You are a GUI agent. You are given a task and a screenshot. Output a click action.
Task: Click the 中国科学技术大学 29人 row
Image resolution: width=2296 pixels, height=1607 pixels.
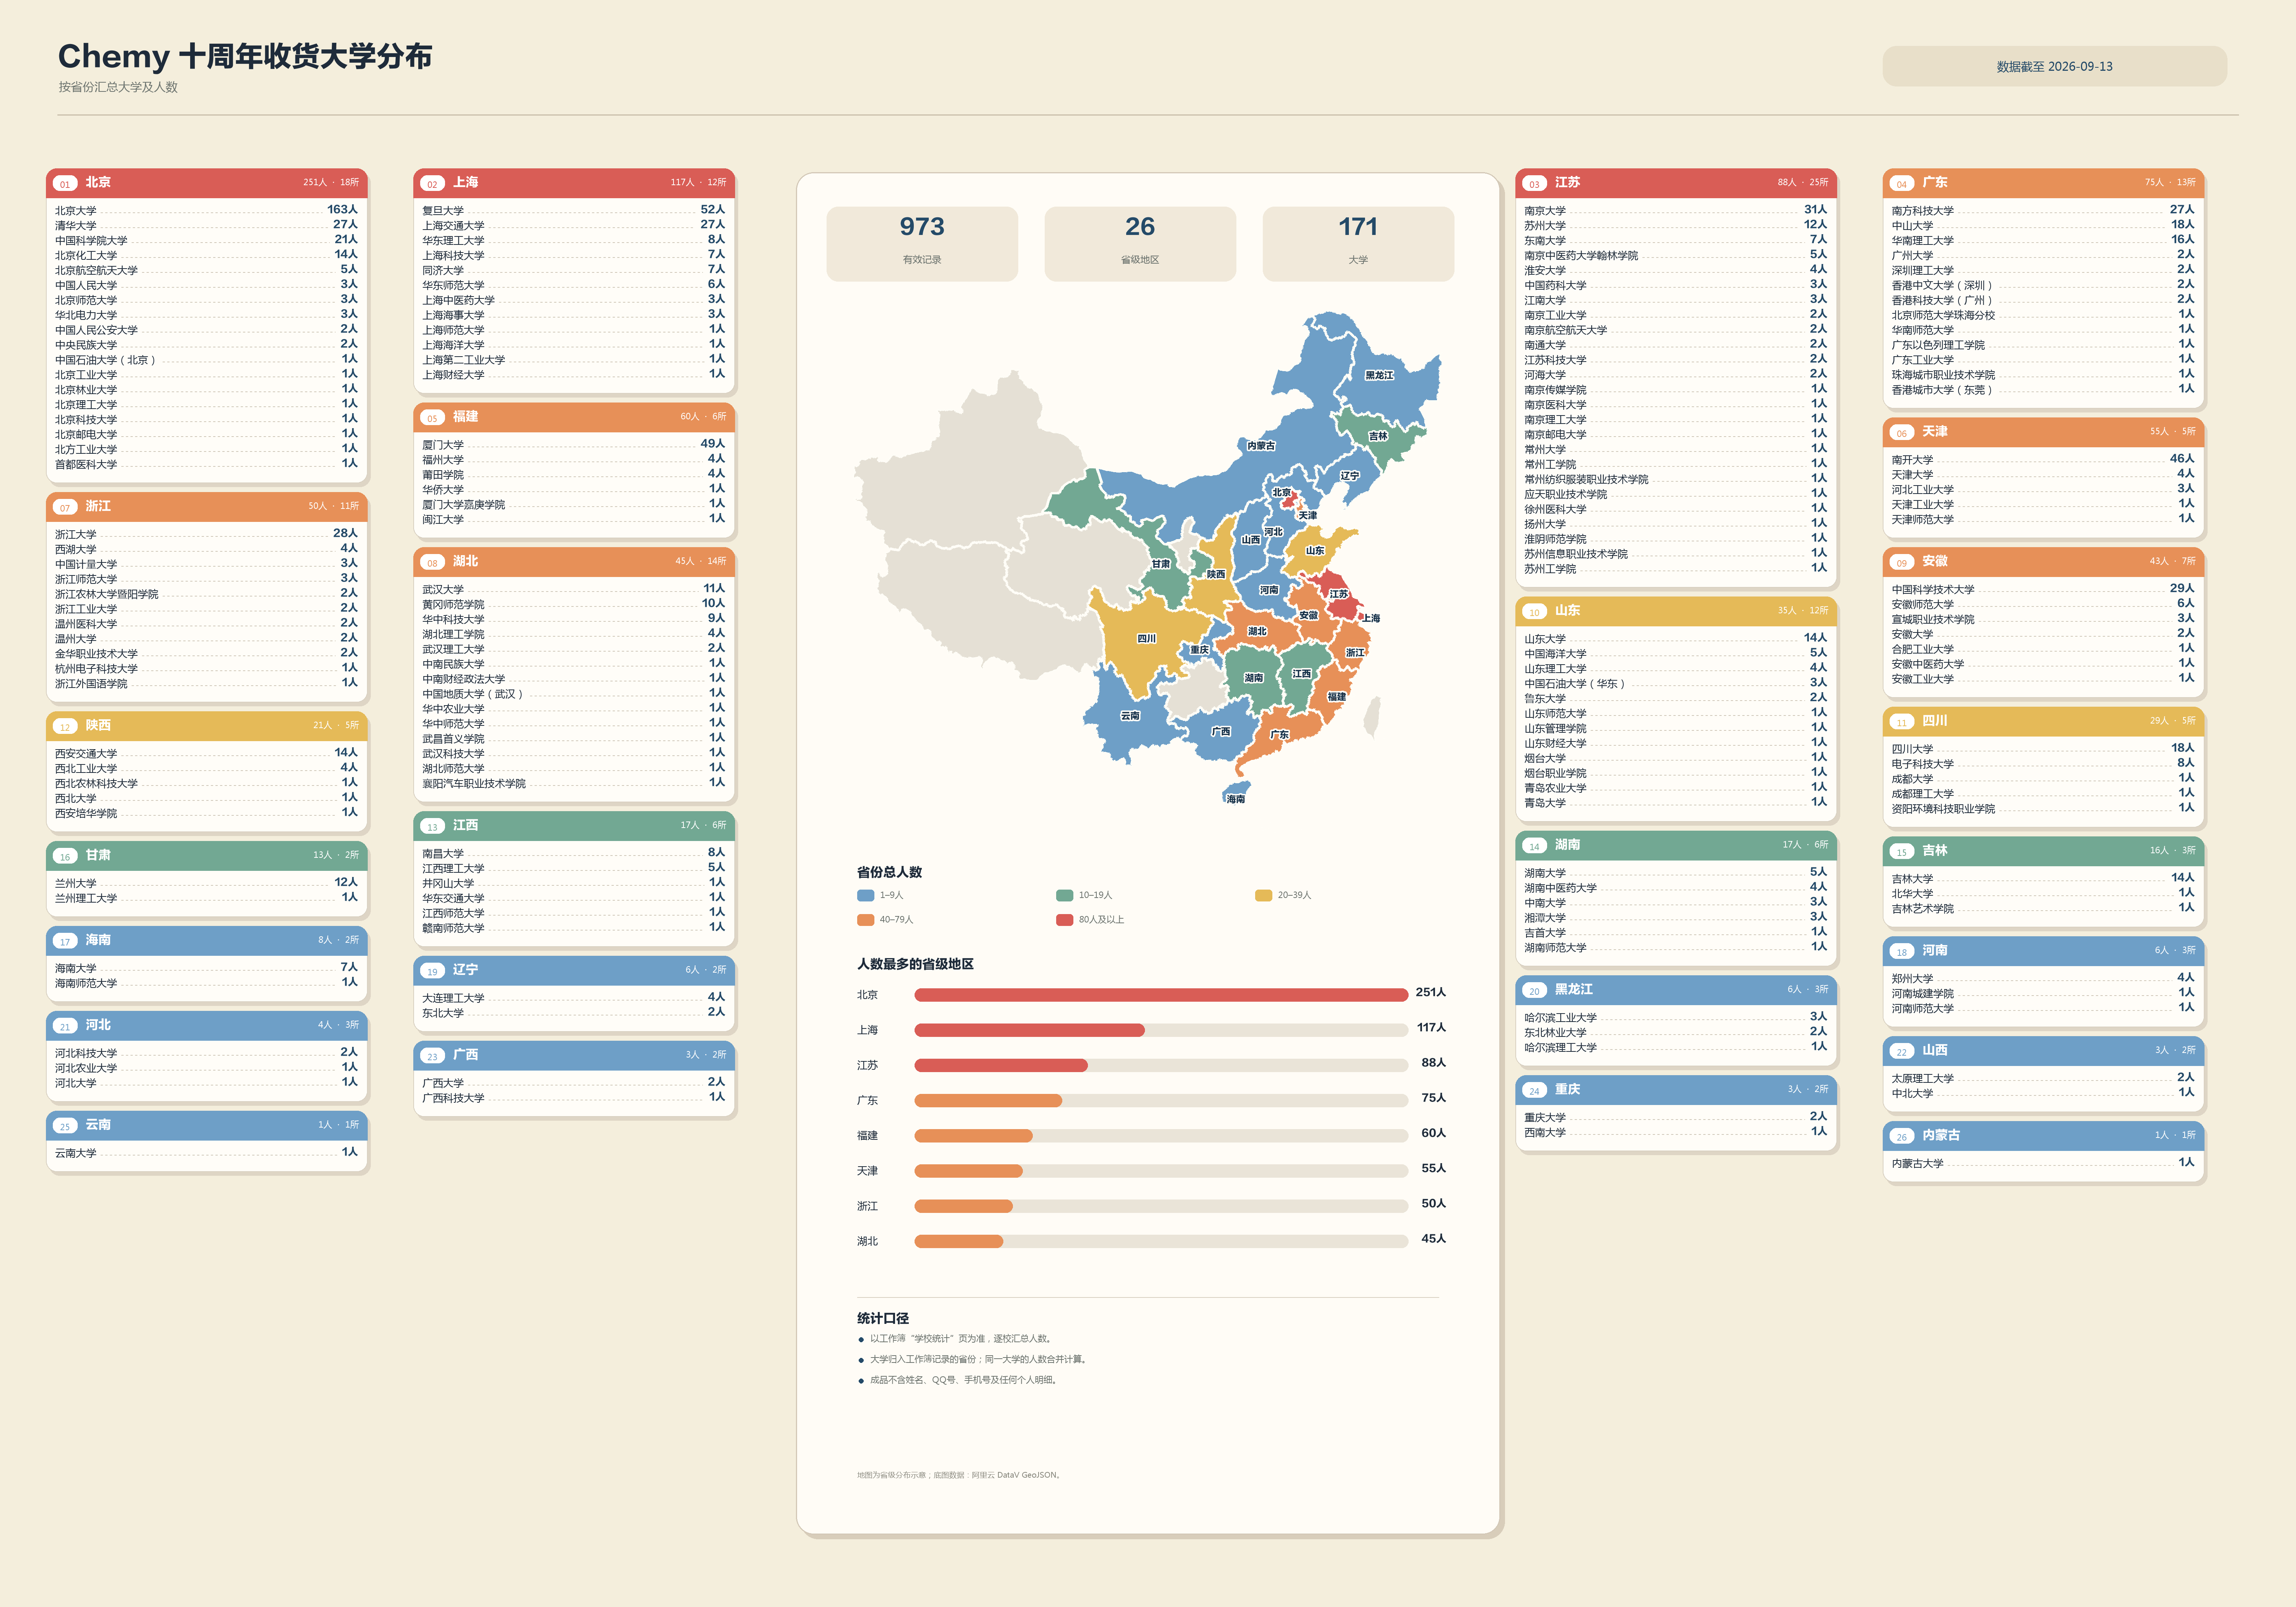click(x=2043, y=589)
